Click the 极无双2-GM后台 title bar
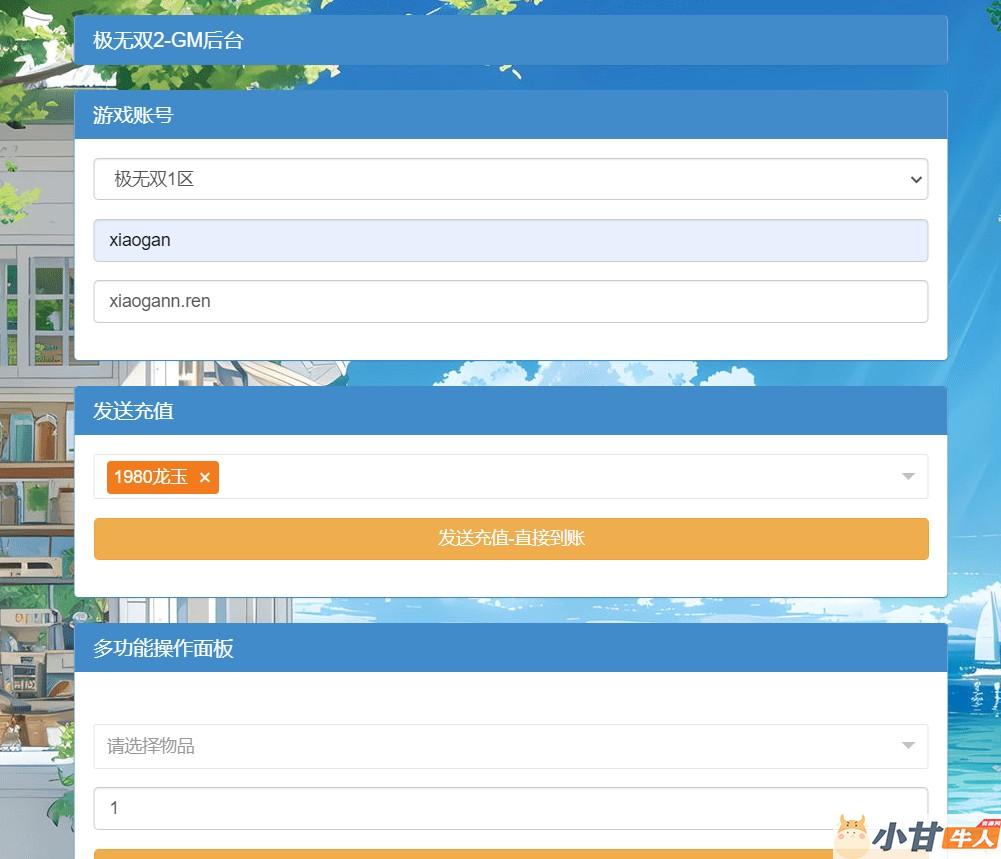Image resolution: width=1001 pixels, height=859 pixels. (510, 41)
